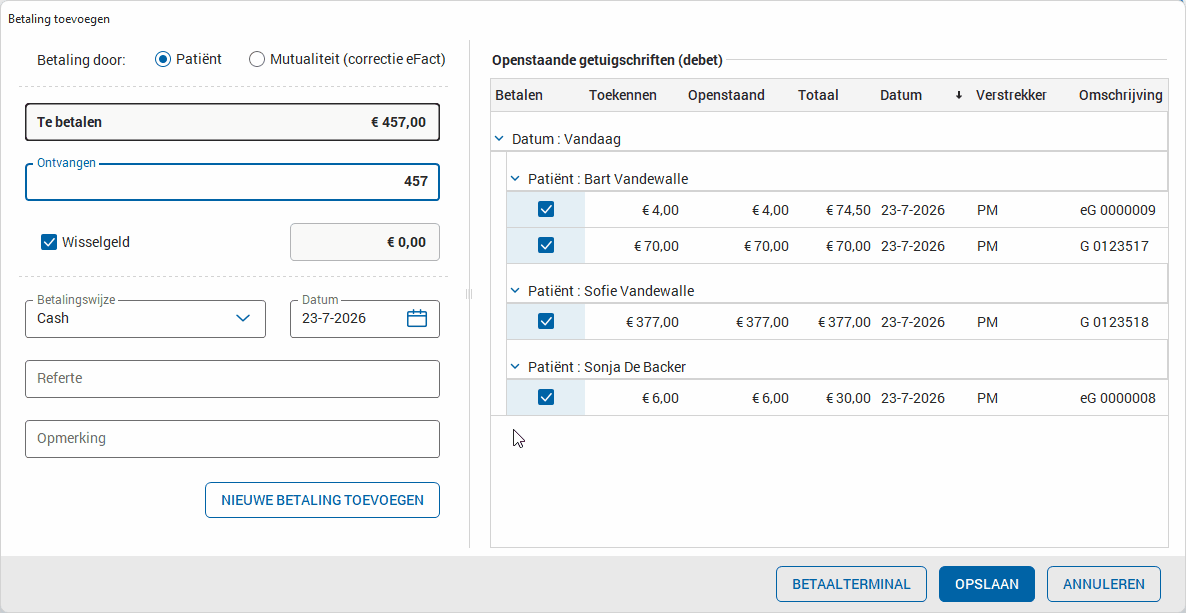The image size is (1186, 613).
Task: Click Openstaand cell € 377,00
Action: point(762,322)
